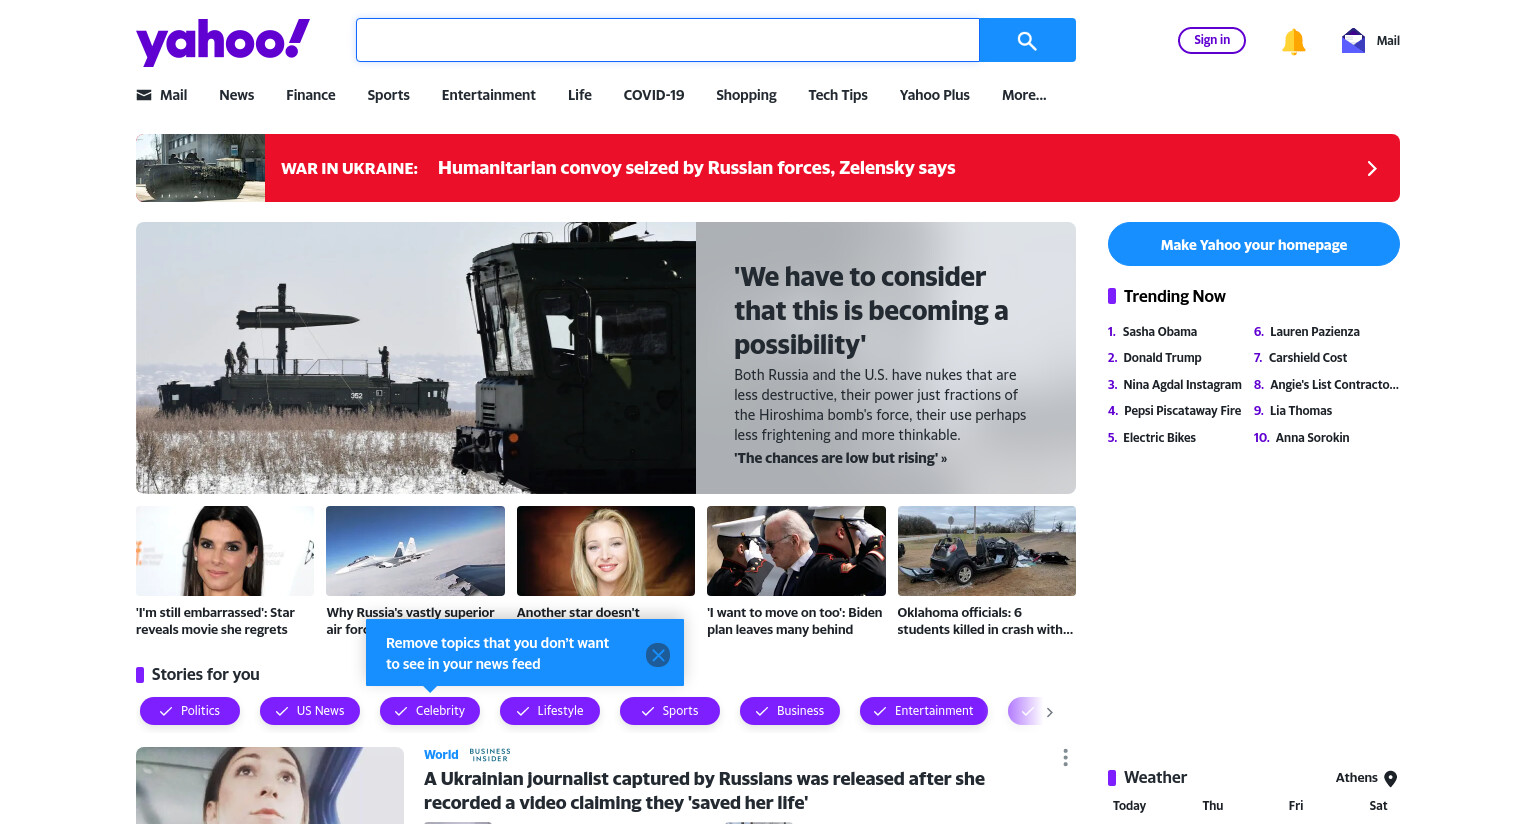This screenshot has width=1536, height=824.
Task: Click the Sign in button
Action: [1212, 40]
